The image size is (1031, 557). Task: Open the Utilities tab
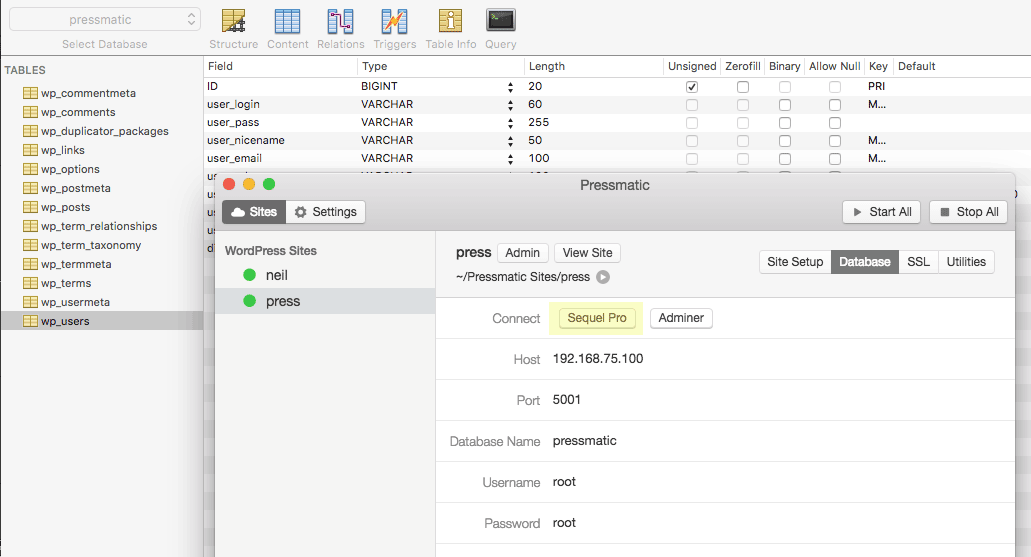(x=966, y=262)
